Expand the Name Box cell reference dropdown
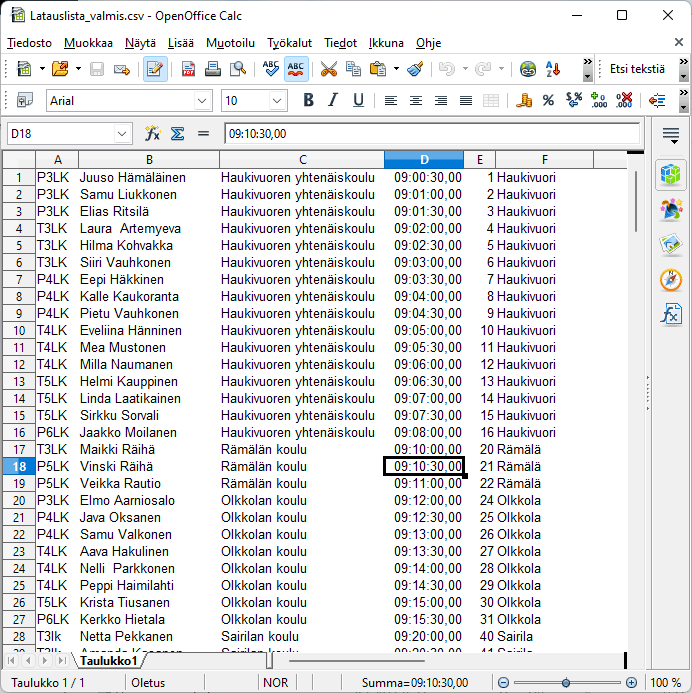Screen dimensions: 692x693 click(x=122, y=134)
